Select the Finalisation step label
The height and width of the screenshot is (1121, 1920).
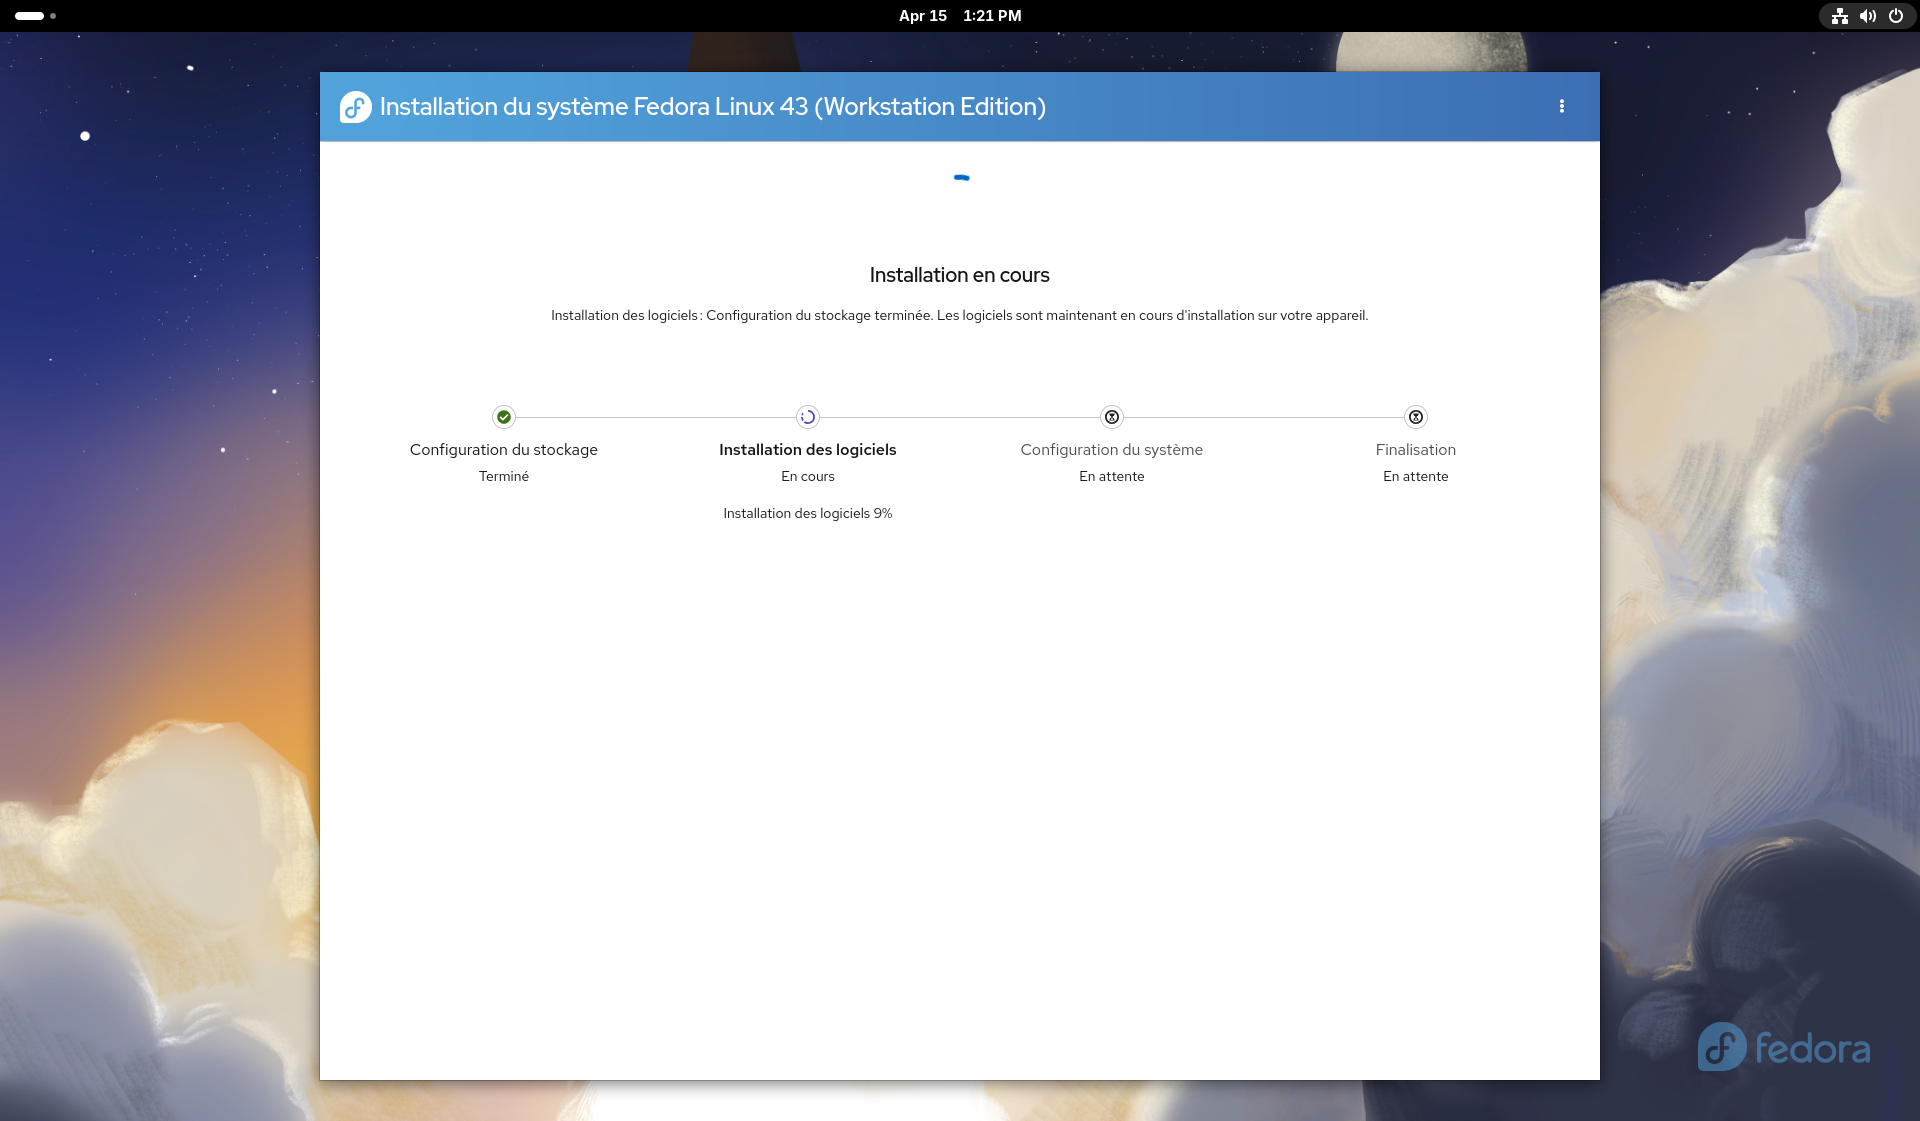pos(1415,450)
